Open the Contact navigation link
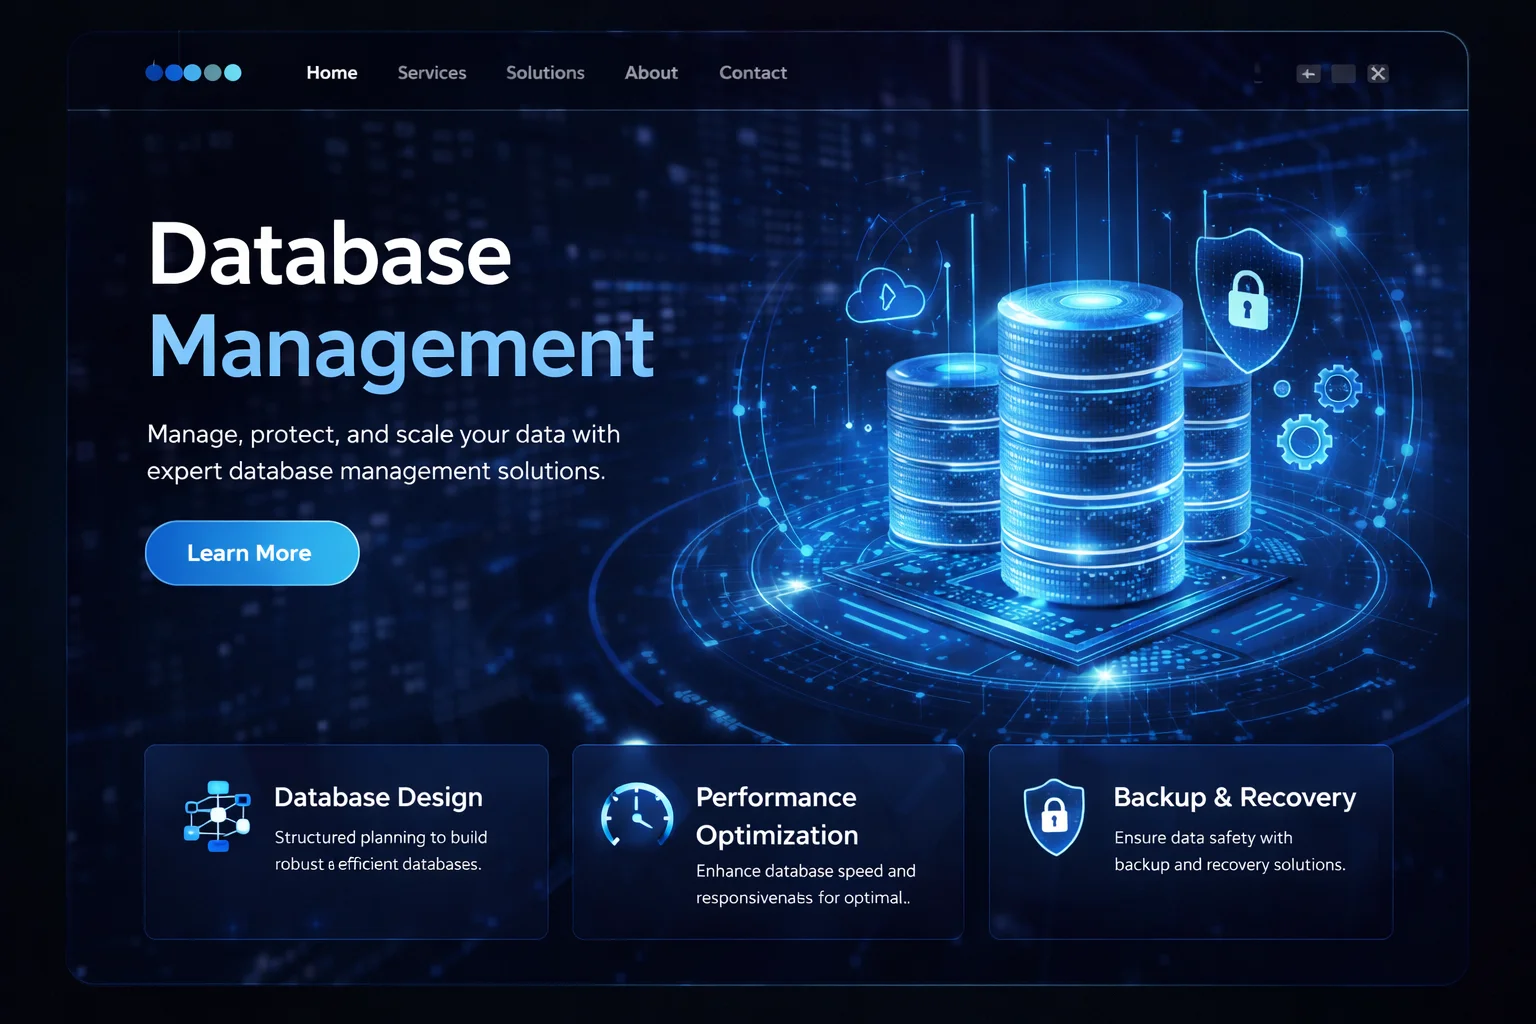This screenshot has height=1024, width=1536. pyautogui.click(x=753, y=73)
